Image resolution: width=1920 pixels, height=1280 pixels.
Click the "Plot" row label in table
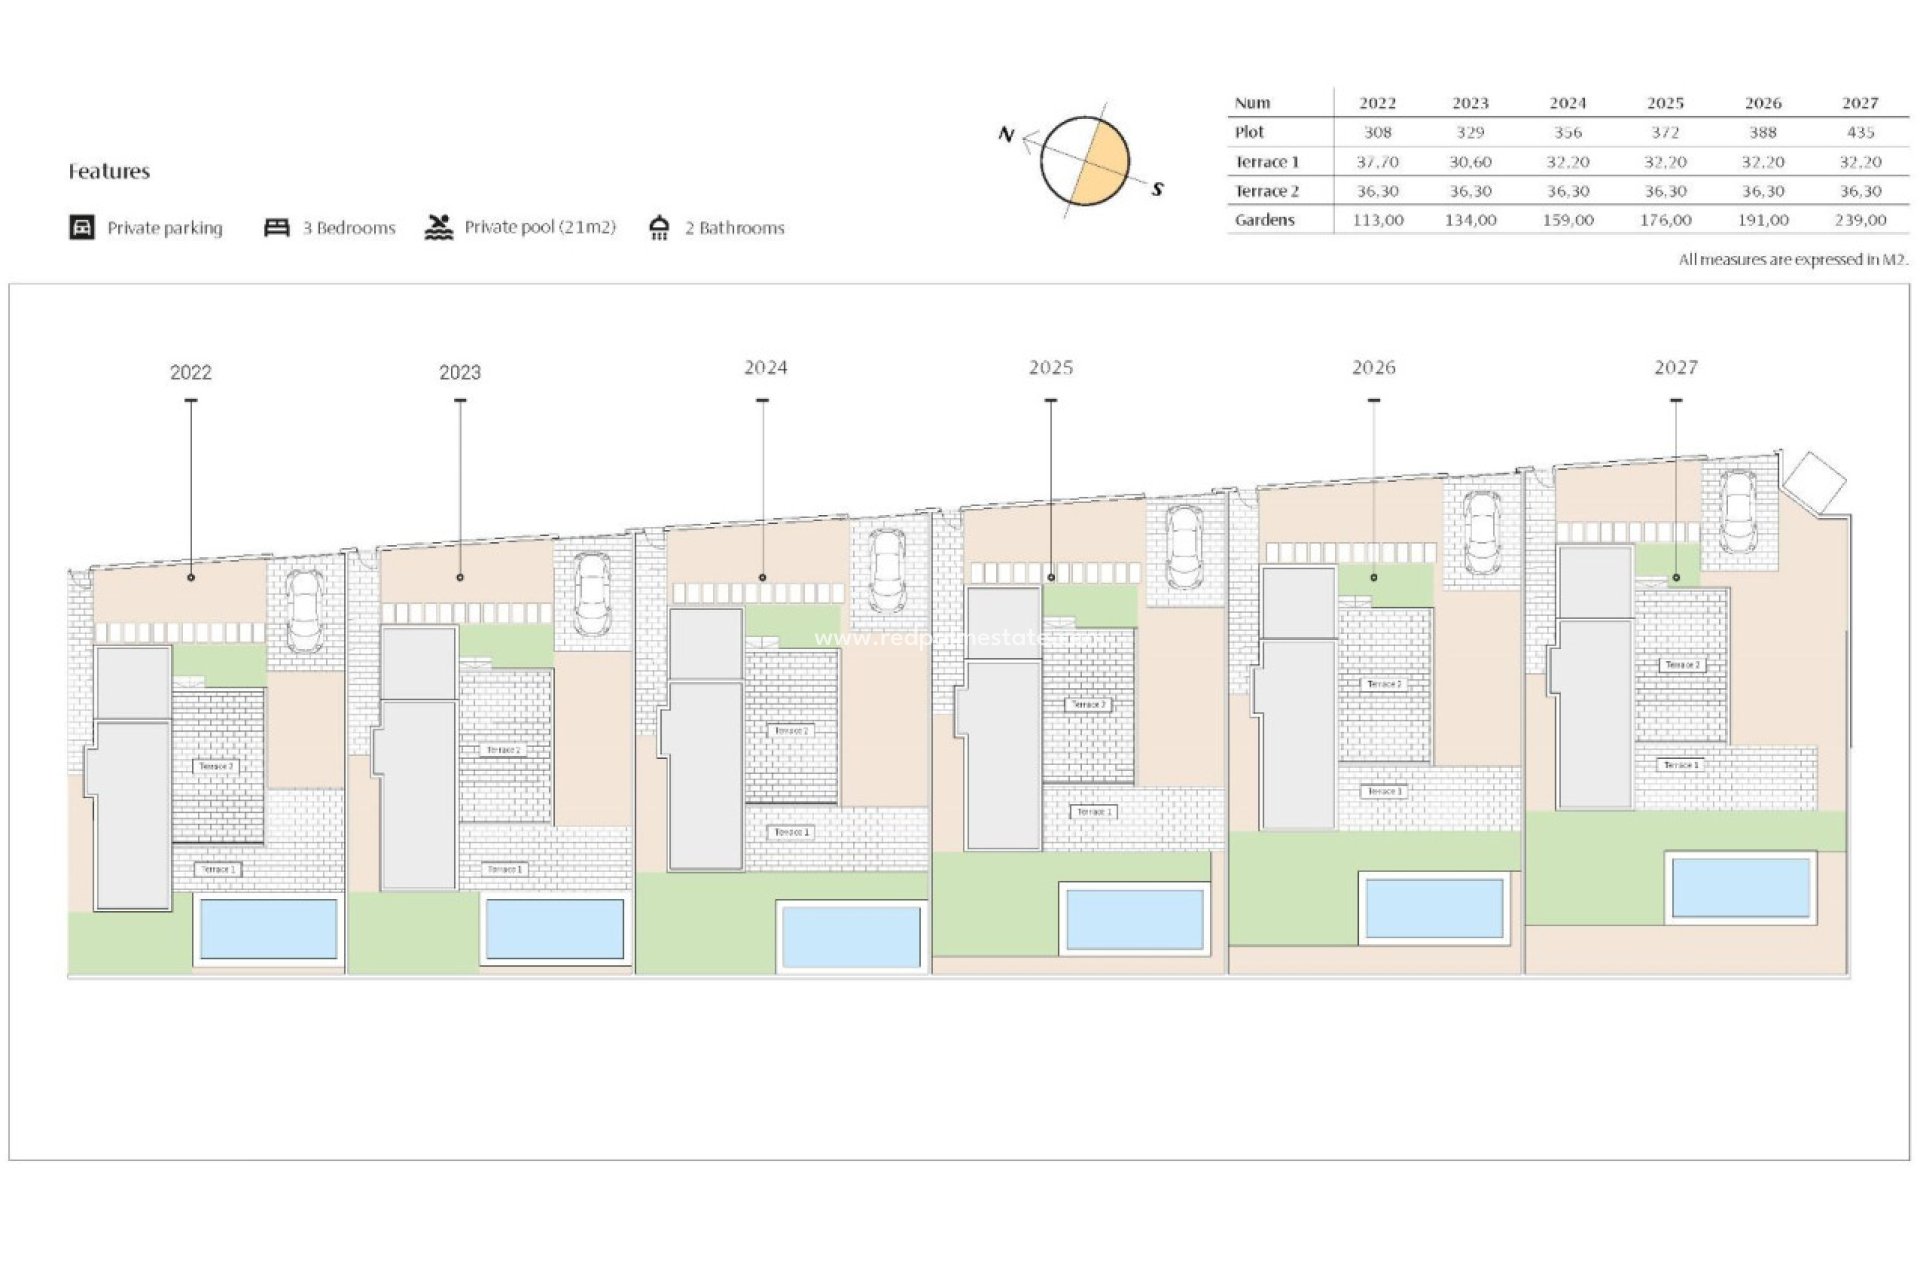1249,132
